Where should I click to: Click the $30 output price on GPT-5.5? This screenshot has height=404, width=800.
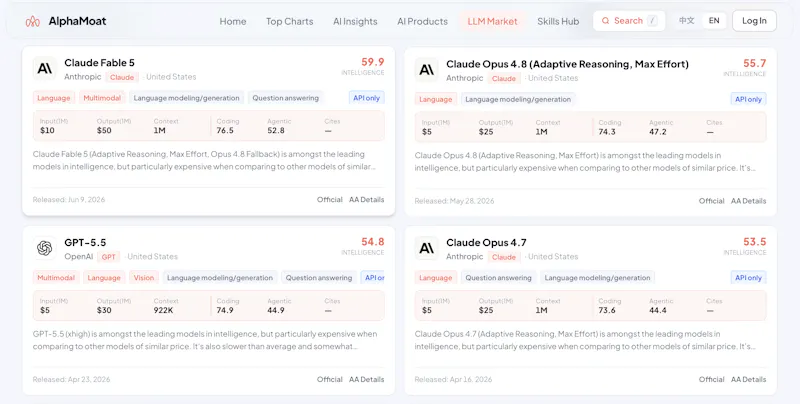pyautogui.click(x=104, y=310)
